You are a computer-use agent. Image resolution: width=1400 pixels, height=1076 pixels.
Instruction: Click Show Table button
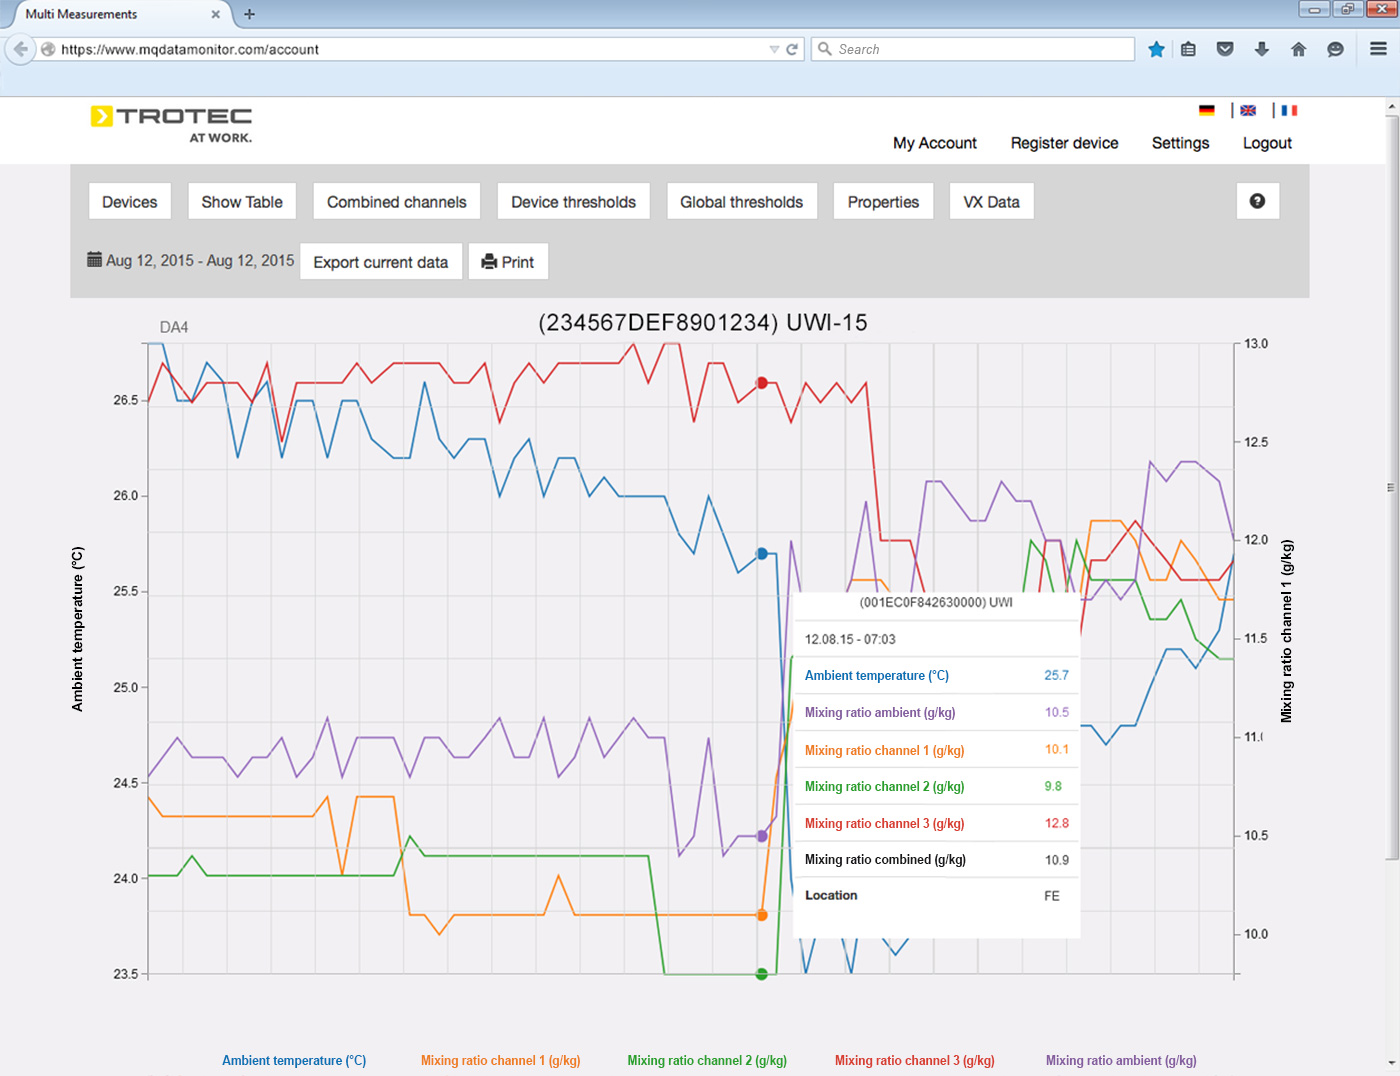click(242, 201)
